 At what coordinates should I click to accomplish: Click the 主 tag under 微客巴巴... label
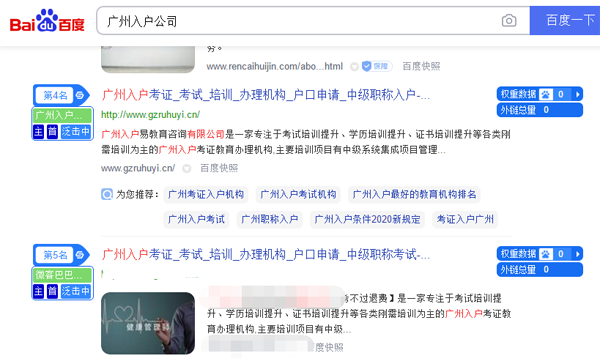[38, 291]
